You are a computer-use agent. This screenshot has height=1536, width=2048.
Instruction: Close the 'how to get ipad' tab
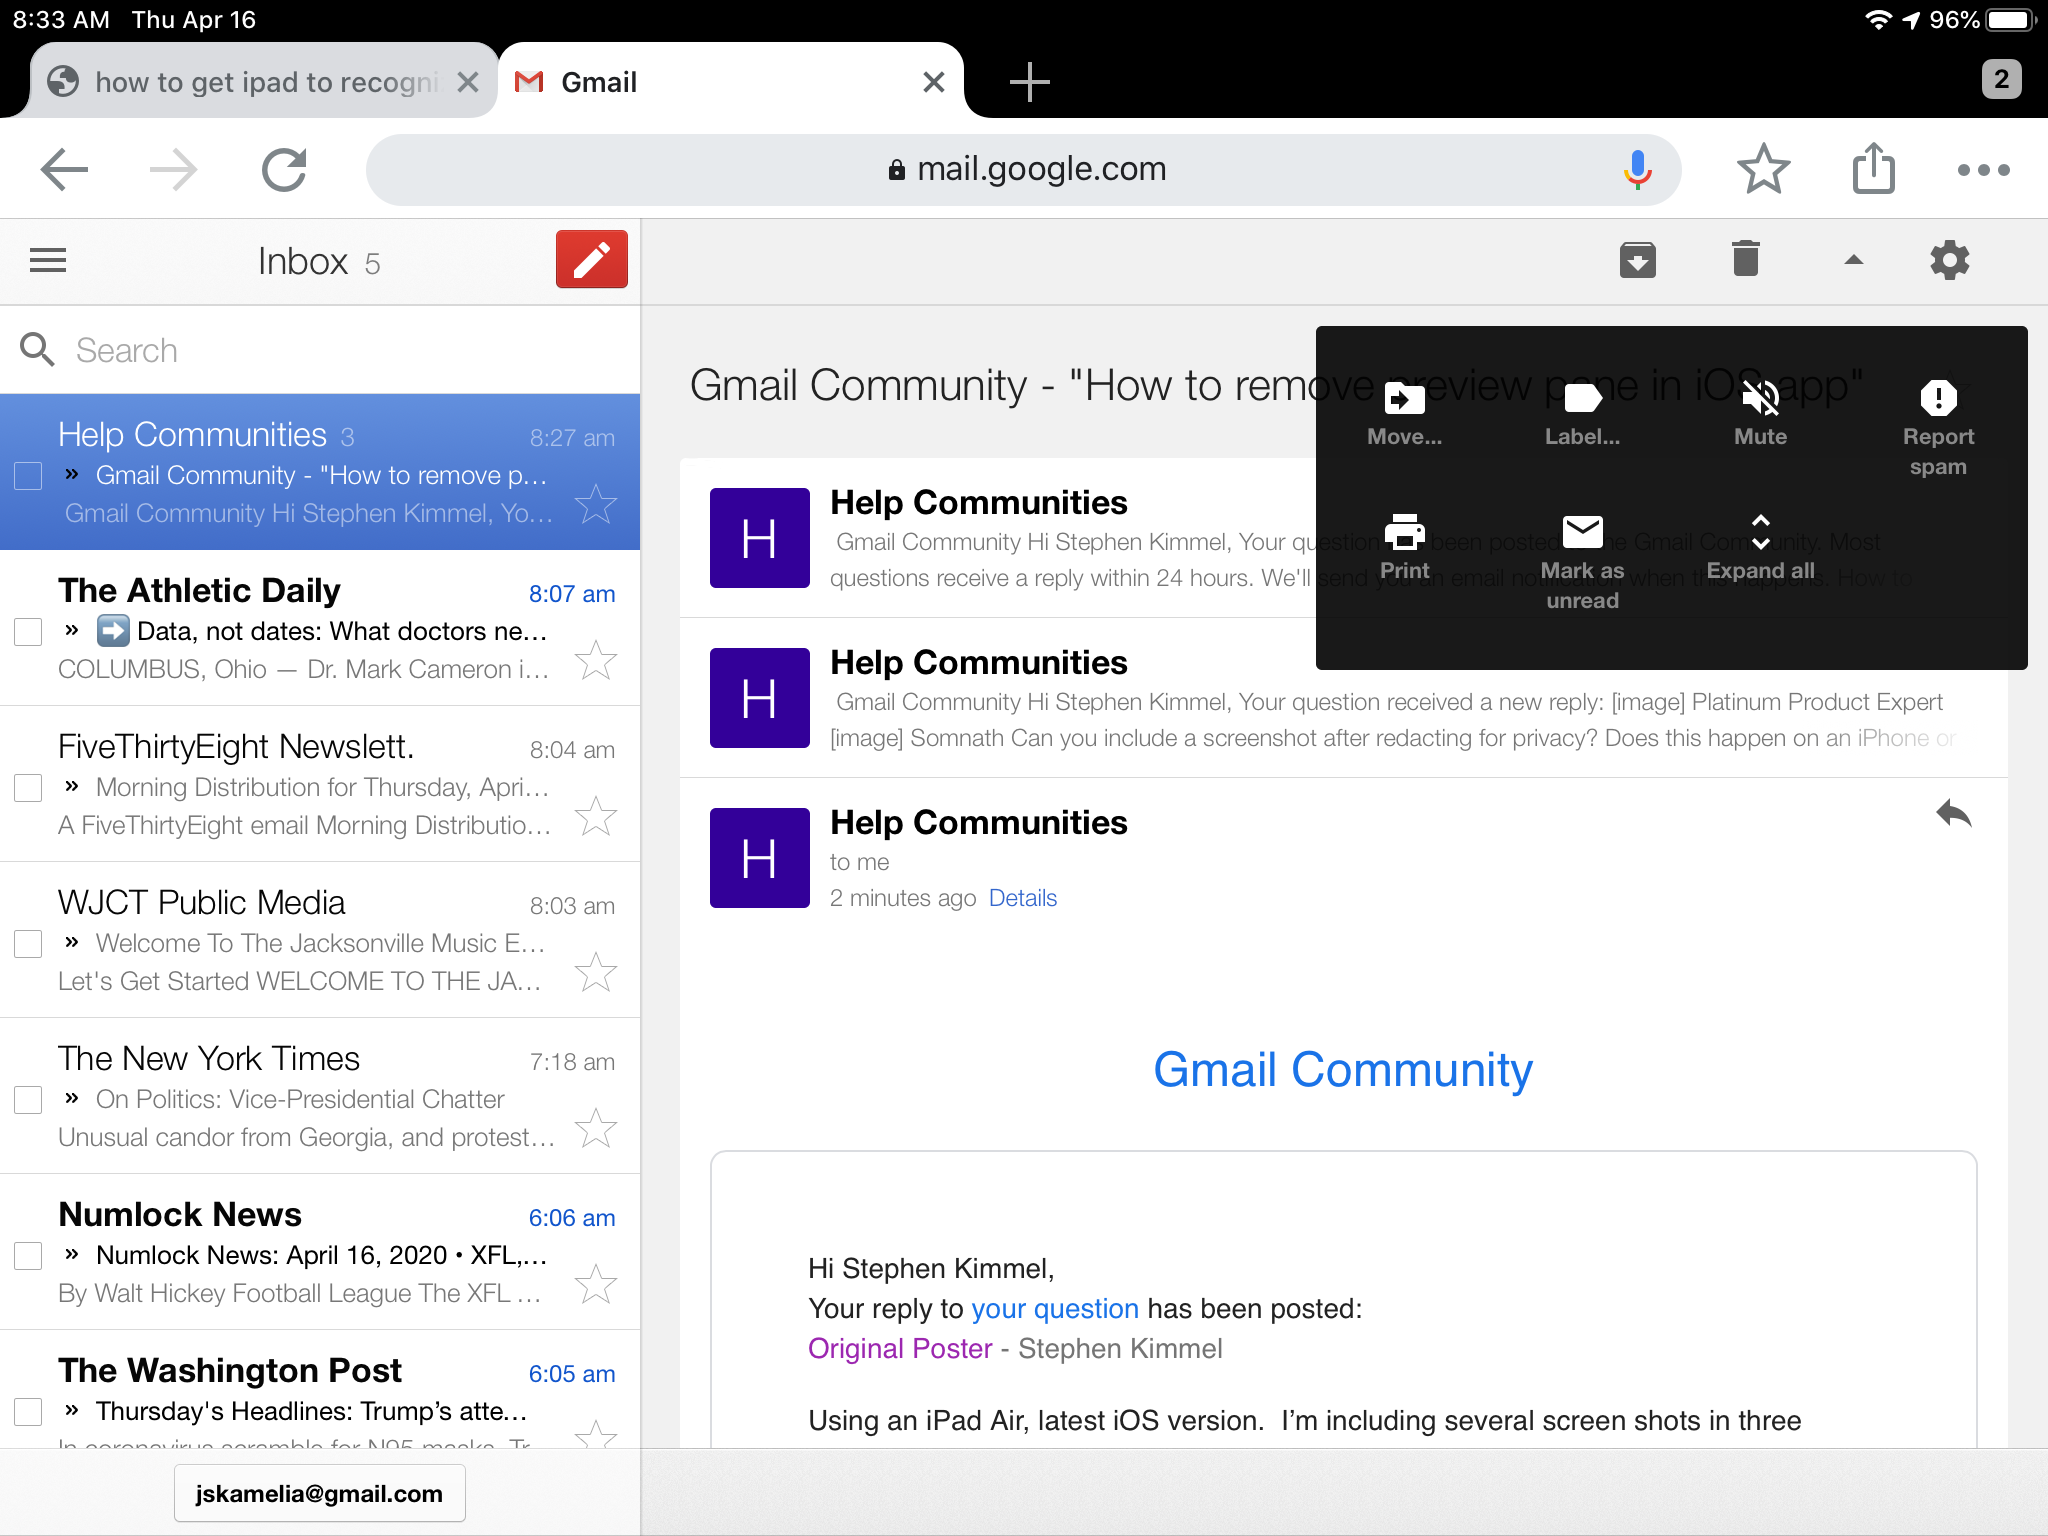pyautogui.click(x=468, y=82)
